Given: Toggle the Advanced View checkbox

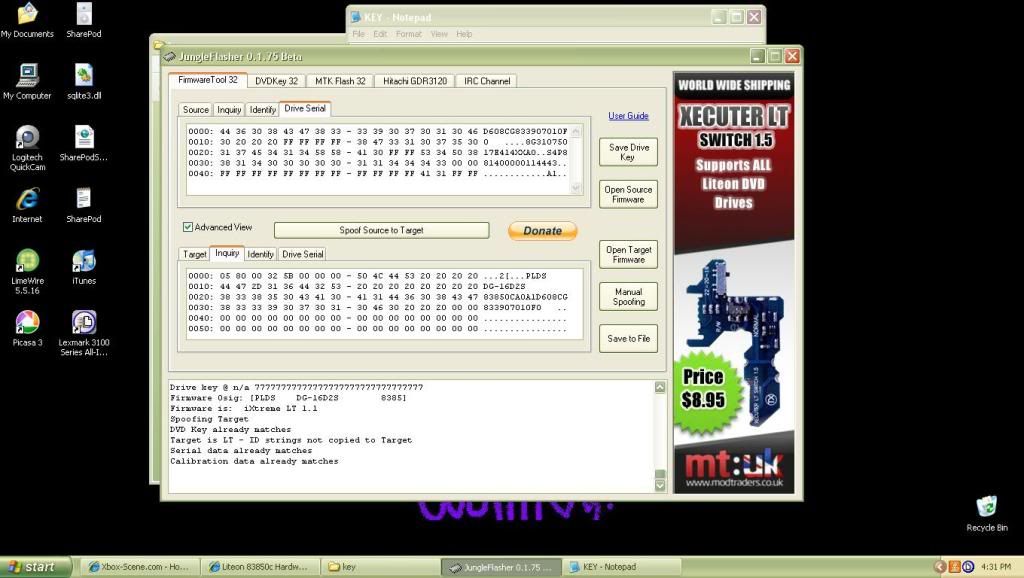Looking at the screenshot, I should [x=188, y=227].
